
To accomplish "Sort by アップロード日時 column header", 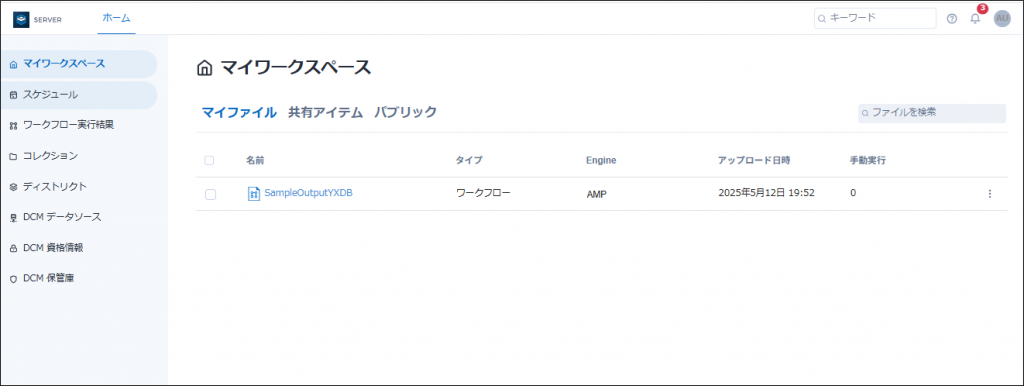I will click(754, 160).
